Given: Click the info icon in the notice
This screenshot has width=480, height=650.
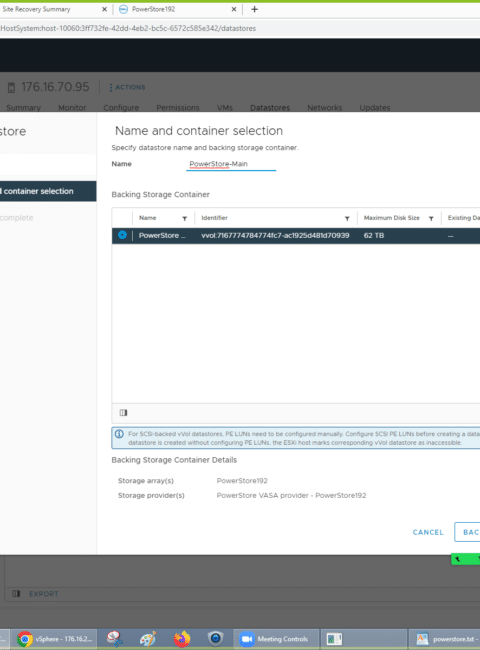Looking at the screenshot, I should point(119,434).
